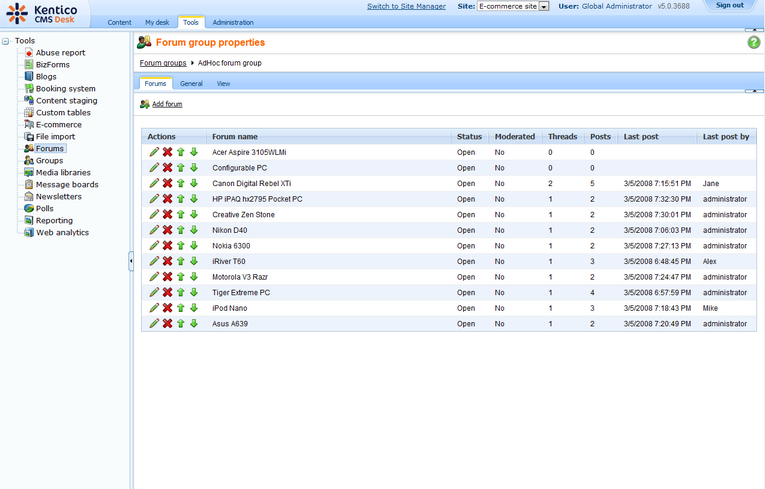Switch to the Administration tab
The width and height of the screenshot is (765, 489).
point(233,22)
